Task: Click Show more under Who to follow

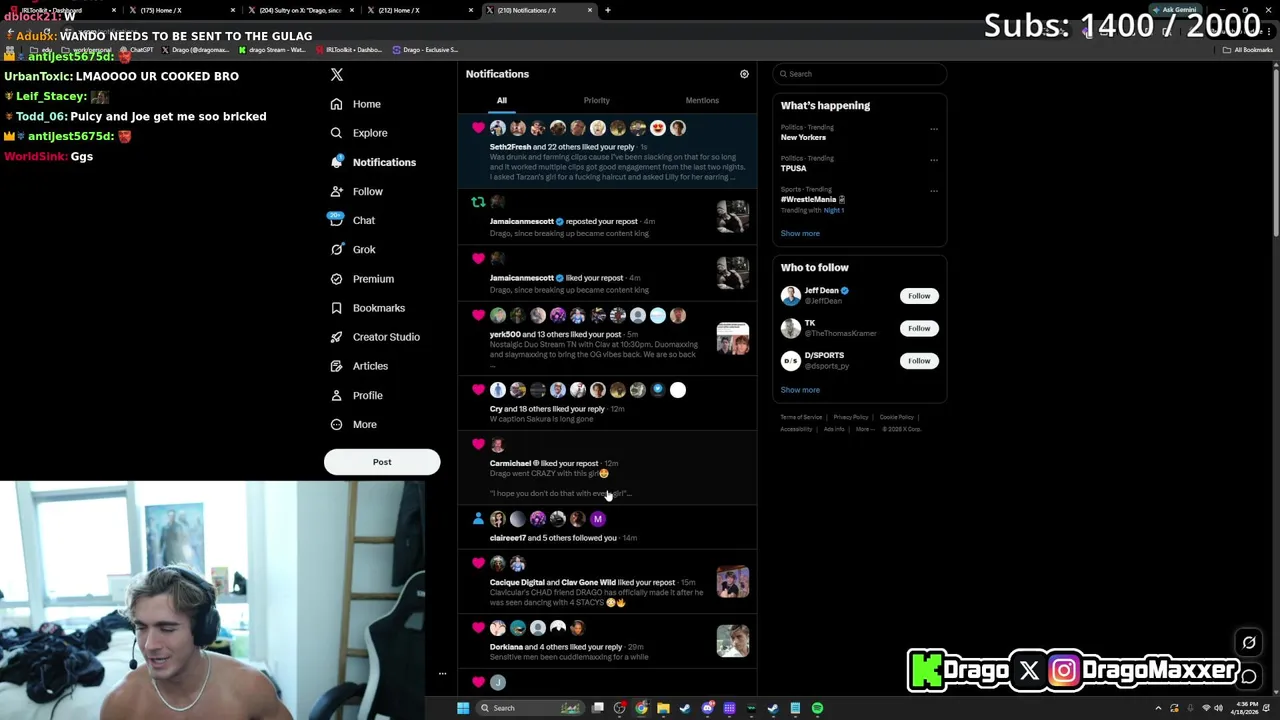Action: coord(800,390)
